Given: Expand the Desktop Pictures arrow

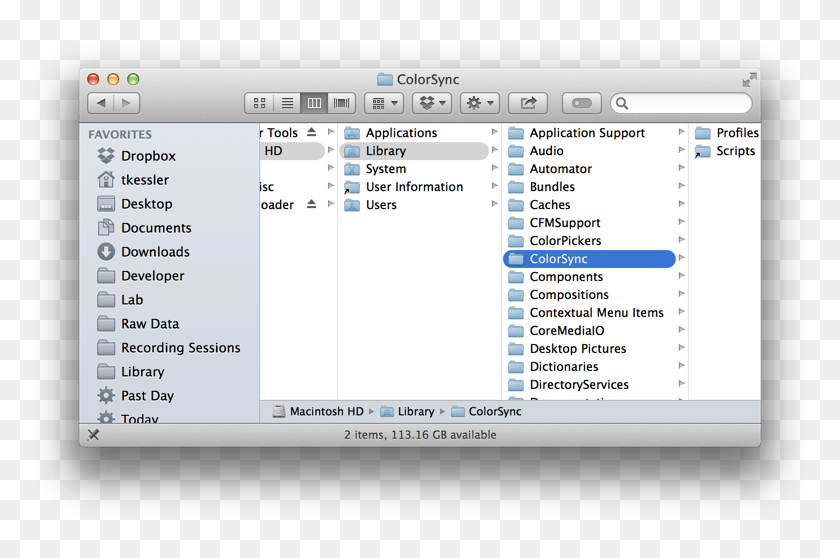Looking at the screenshot, I should tap(681, 348).
